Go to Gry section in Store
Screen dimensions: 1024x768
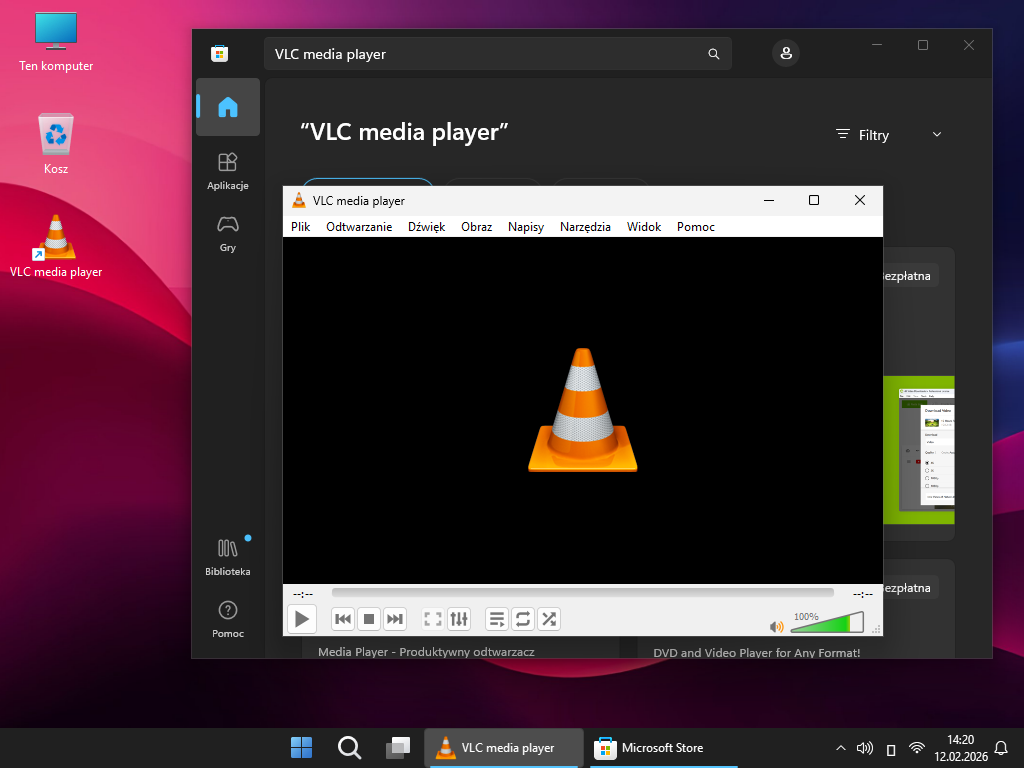[228, 233]
